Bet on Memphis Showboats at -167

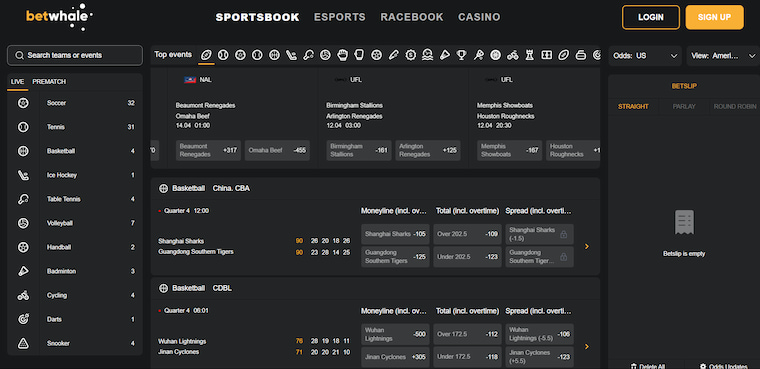pos(509,150)
